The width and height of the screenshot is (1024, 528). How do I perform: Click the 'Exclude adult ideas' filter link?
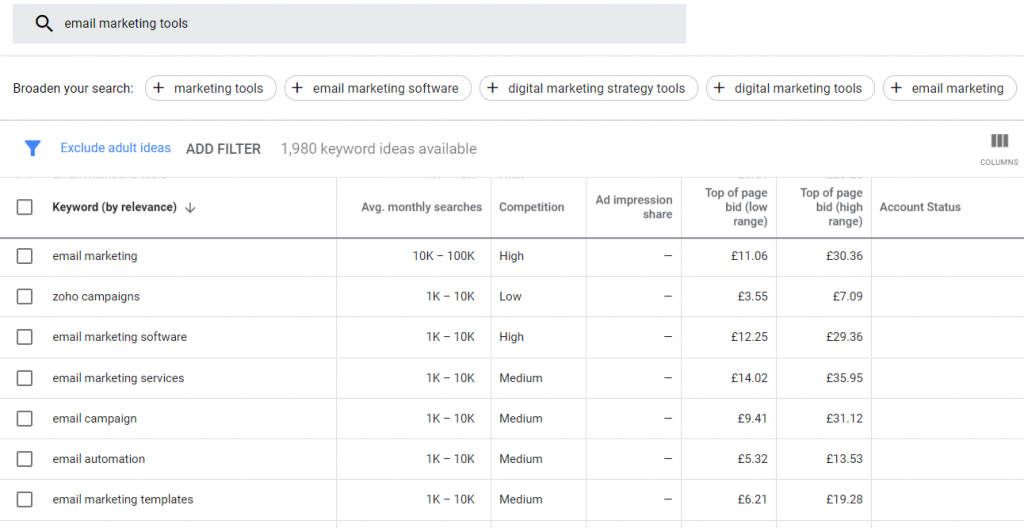[116, 148]
